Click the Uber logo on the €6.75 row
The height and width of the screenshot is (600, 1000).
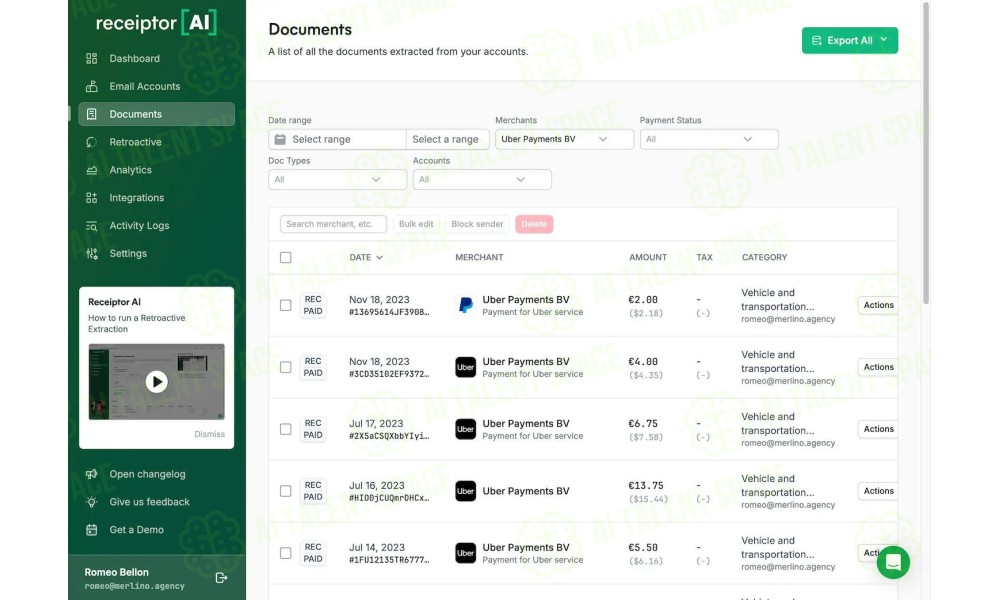point(466,429)
